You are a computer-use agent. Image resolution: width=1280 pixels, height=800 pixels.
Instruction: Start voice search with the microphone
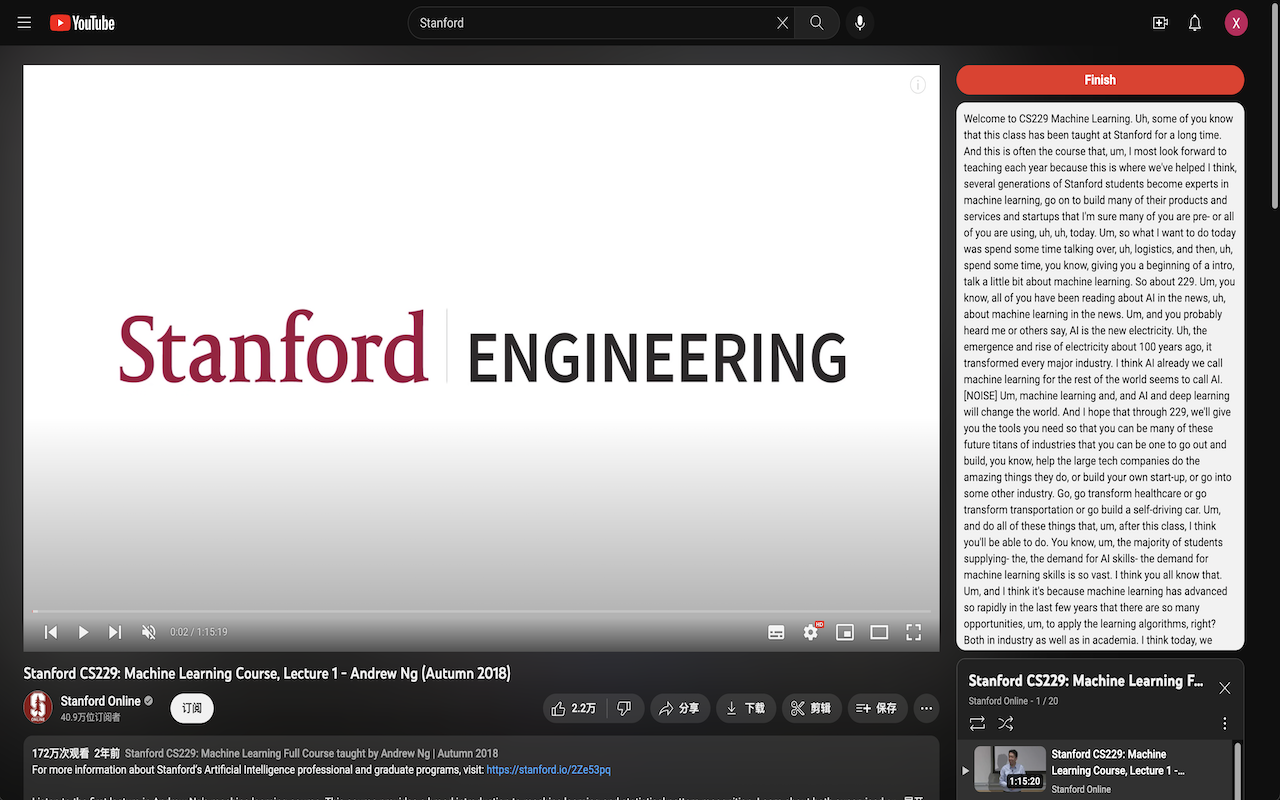click(x=860, y=23)
